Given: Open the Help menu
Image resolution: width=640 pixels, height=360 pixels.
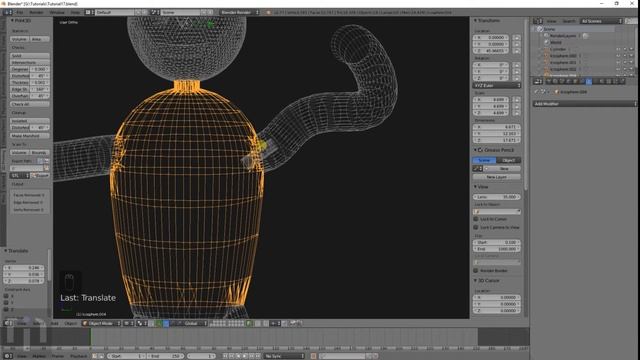Looking at the screenshot, I should 76,13.
